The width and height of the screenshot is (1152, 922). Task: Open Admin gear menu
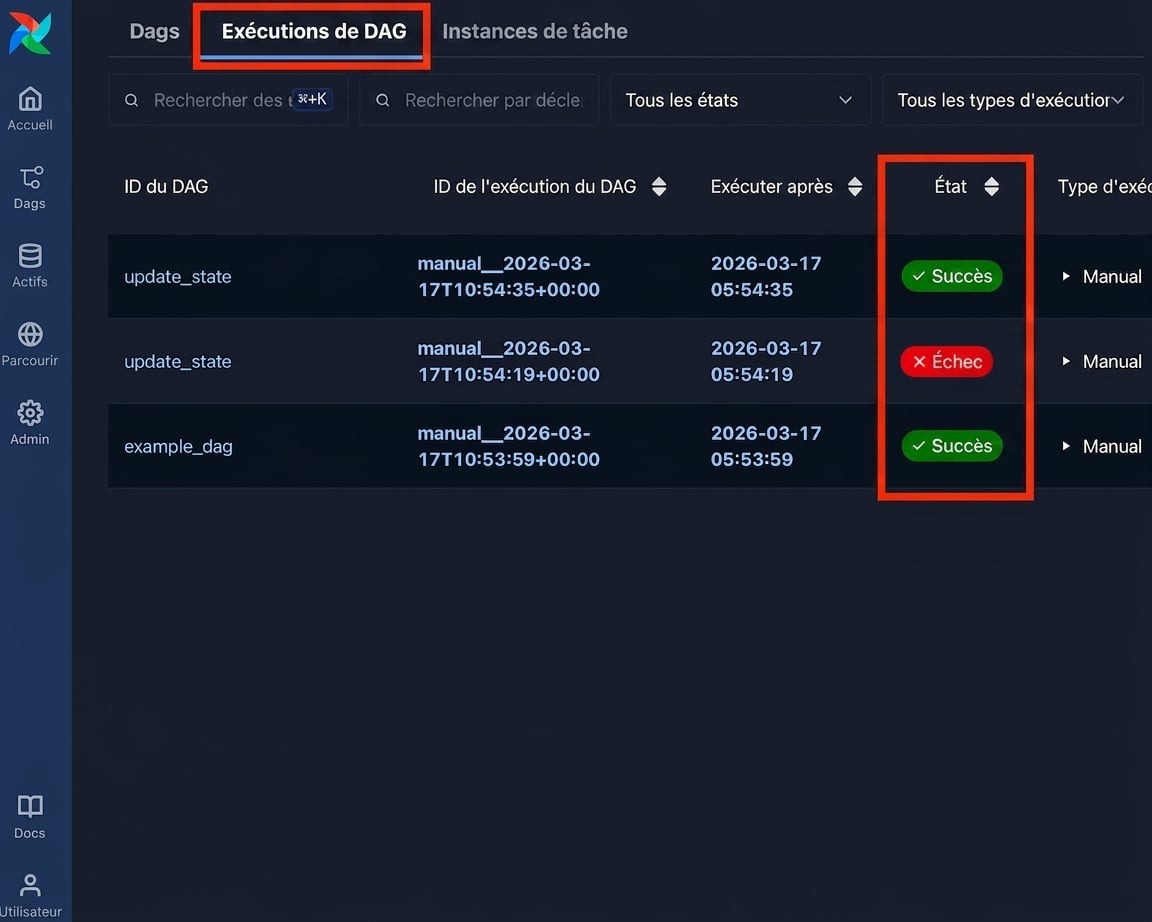(30, 422)
